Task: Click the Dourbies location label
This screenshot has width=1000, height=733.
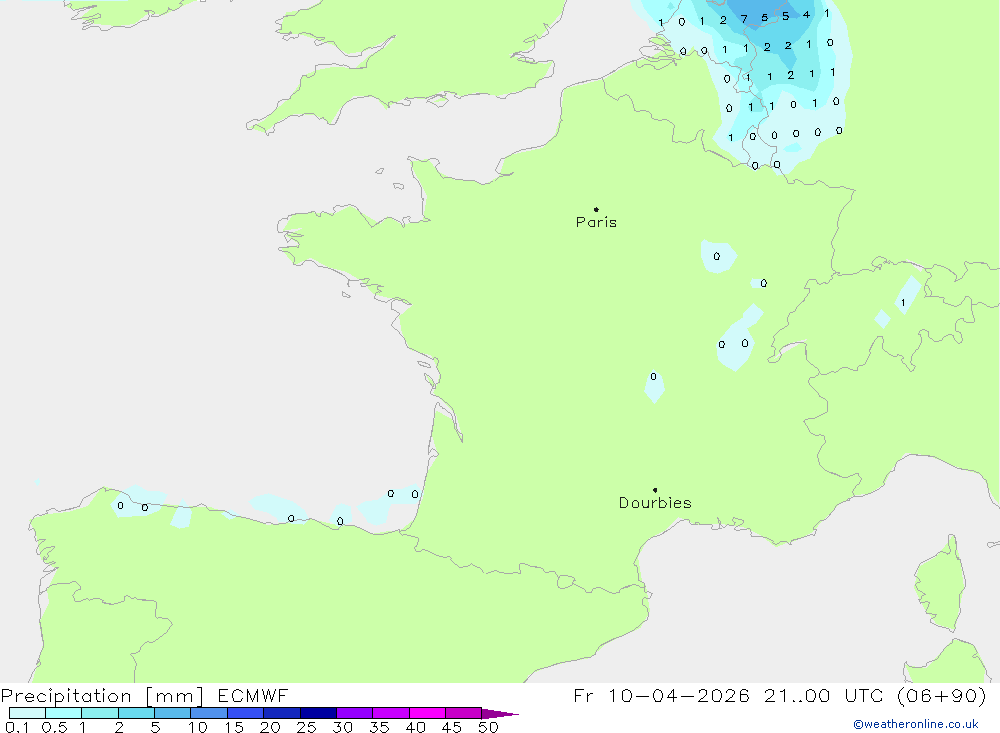Action: pos(655,503)
